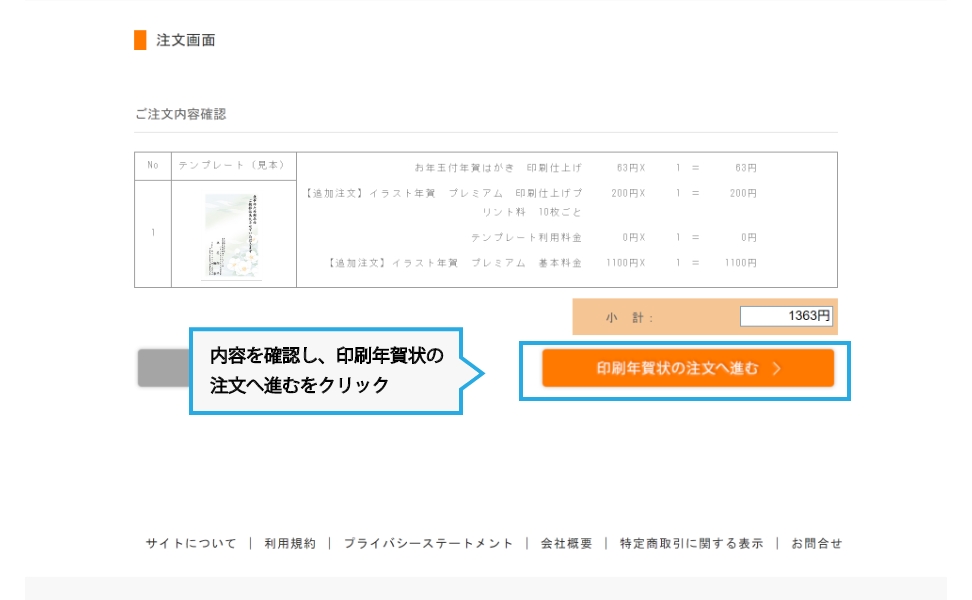Click the grey button left of the callout
Screen dimensions: 972x600
tap(164, 368)
